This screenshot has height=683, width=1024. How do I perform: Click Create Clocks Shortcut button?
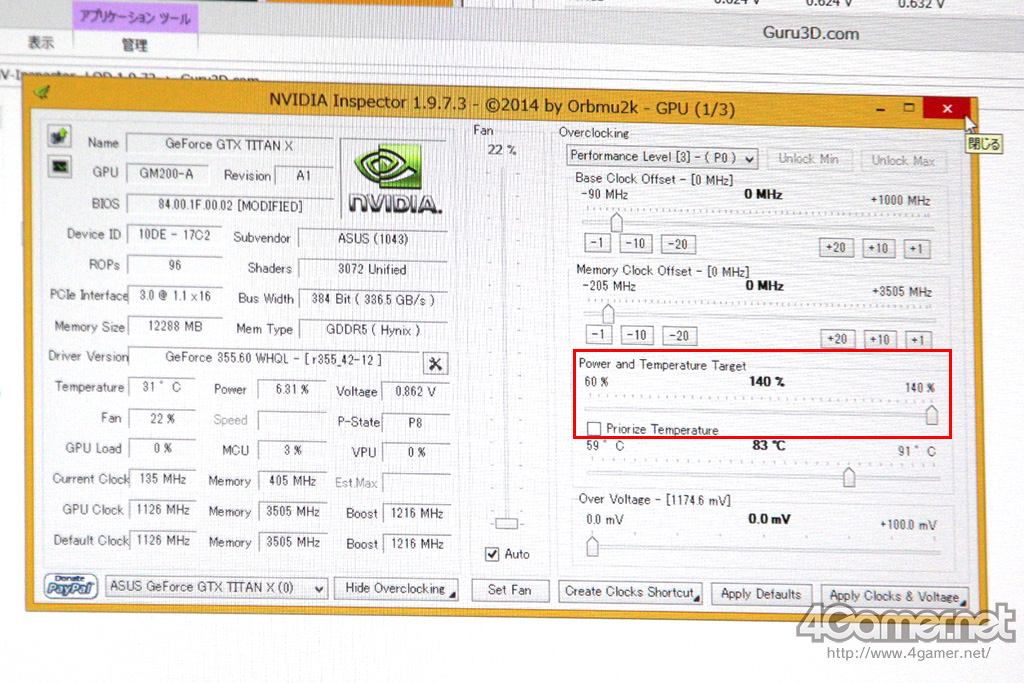click(630, 592)
